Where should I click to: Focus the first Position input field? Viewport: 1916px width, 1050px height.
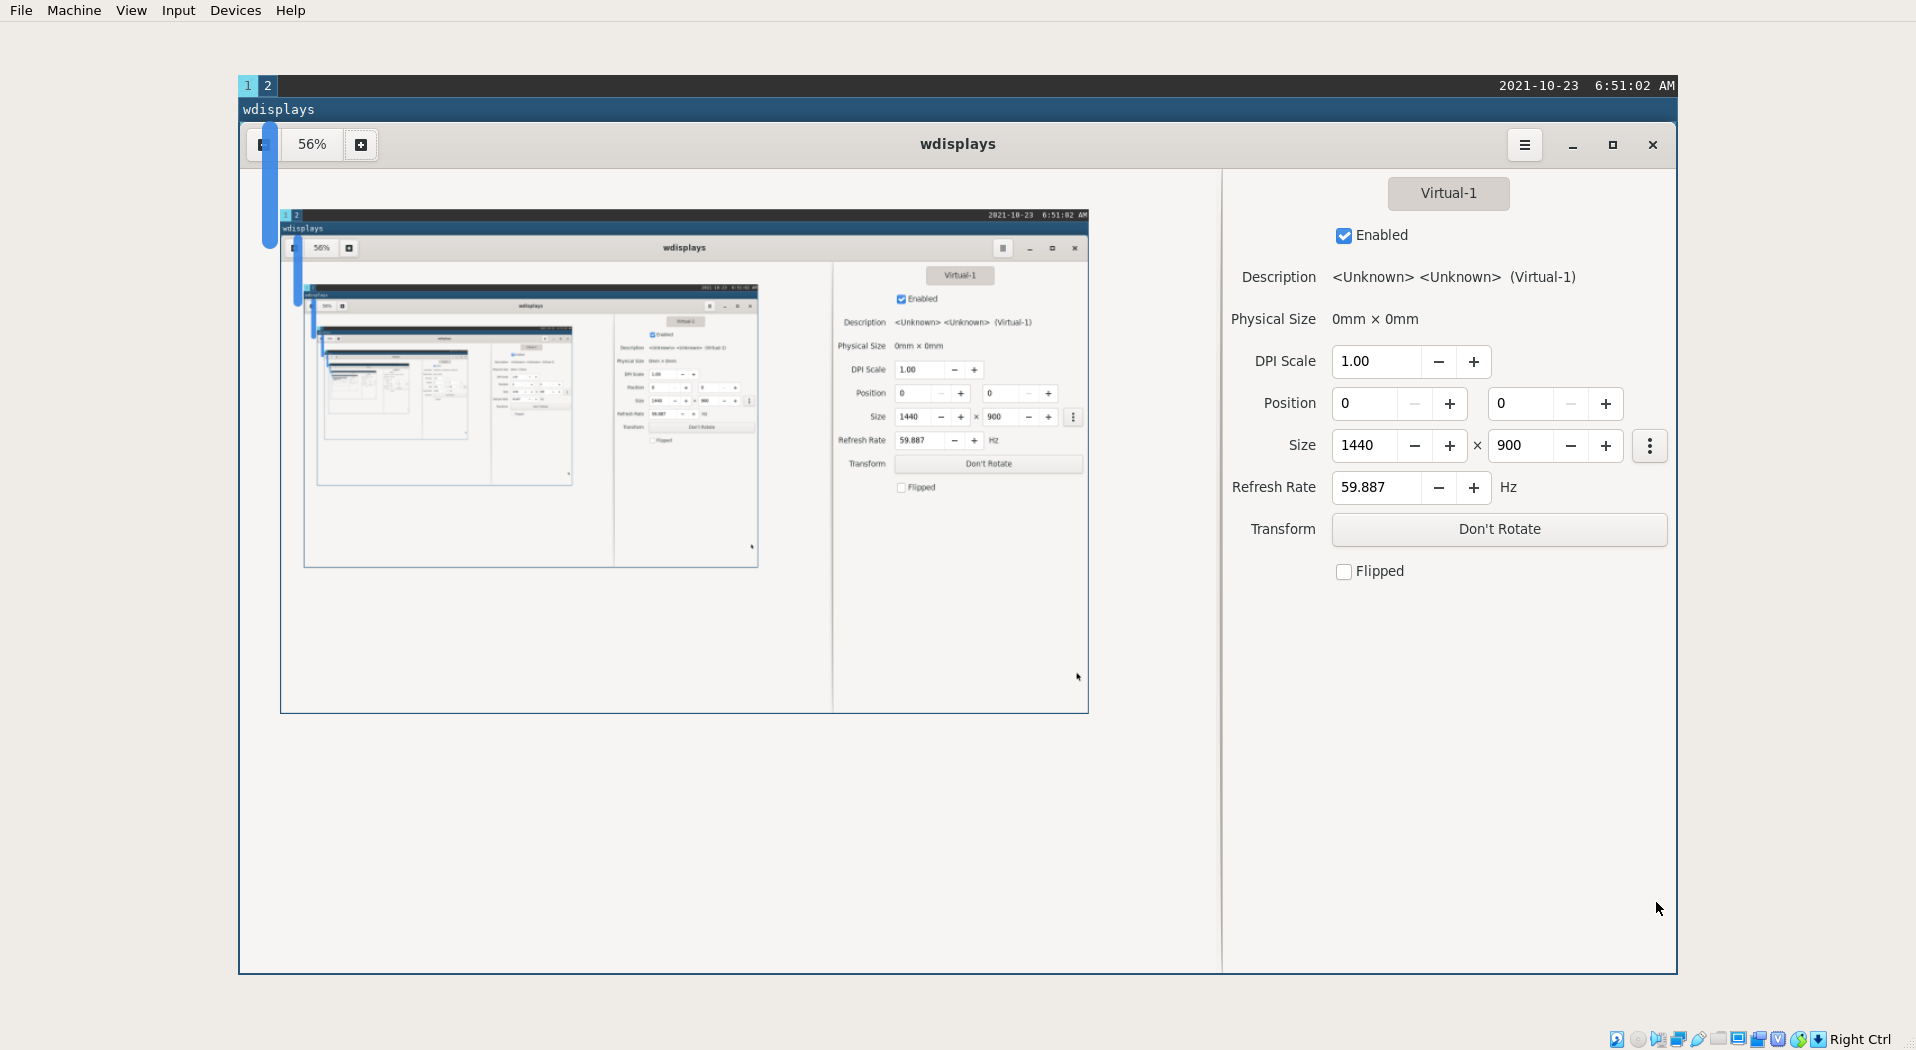coord(1365,404)
